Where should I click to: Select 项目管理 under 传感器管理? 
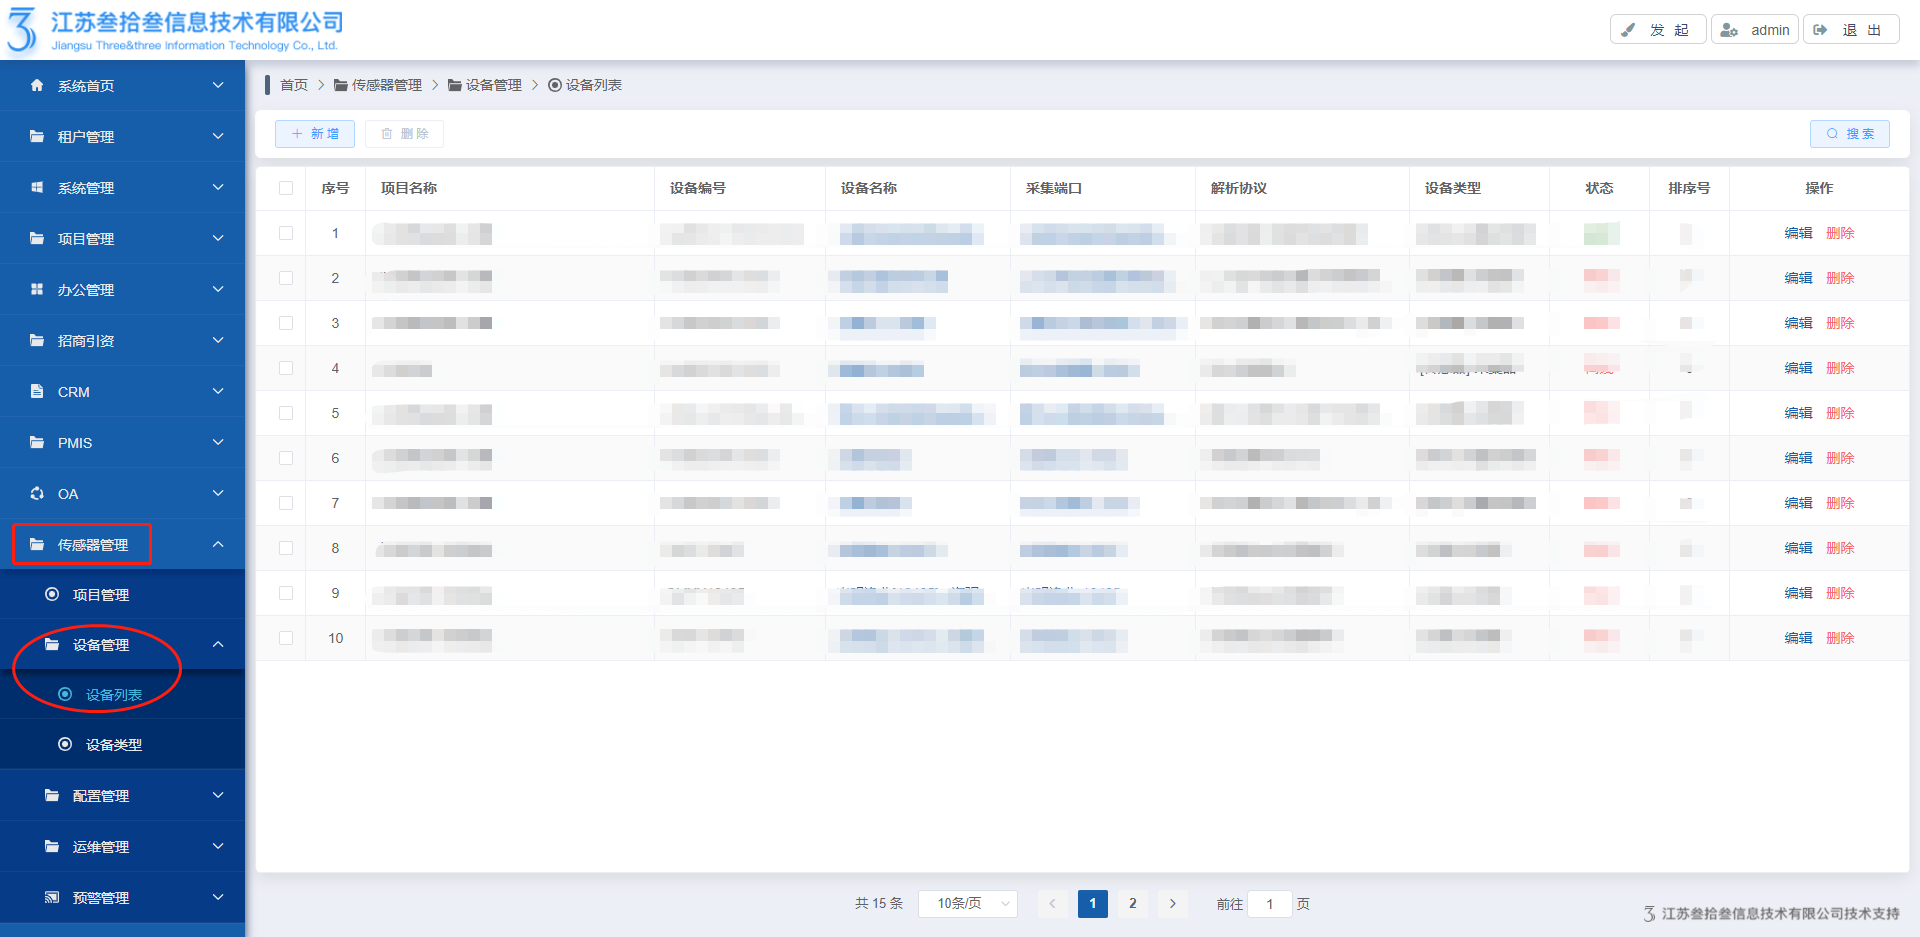pyautogui.click(x=100, y=595)
